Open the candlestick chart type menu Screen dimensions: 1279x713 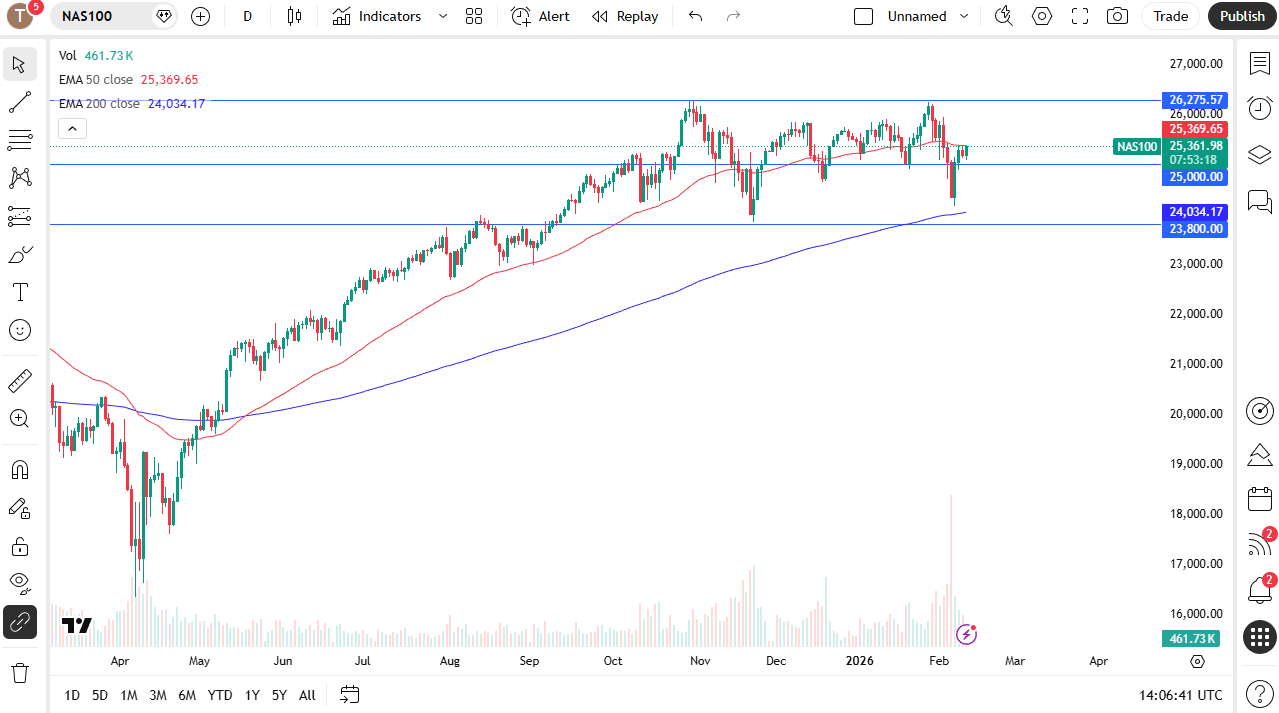(294, 16)
